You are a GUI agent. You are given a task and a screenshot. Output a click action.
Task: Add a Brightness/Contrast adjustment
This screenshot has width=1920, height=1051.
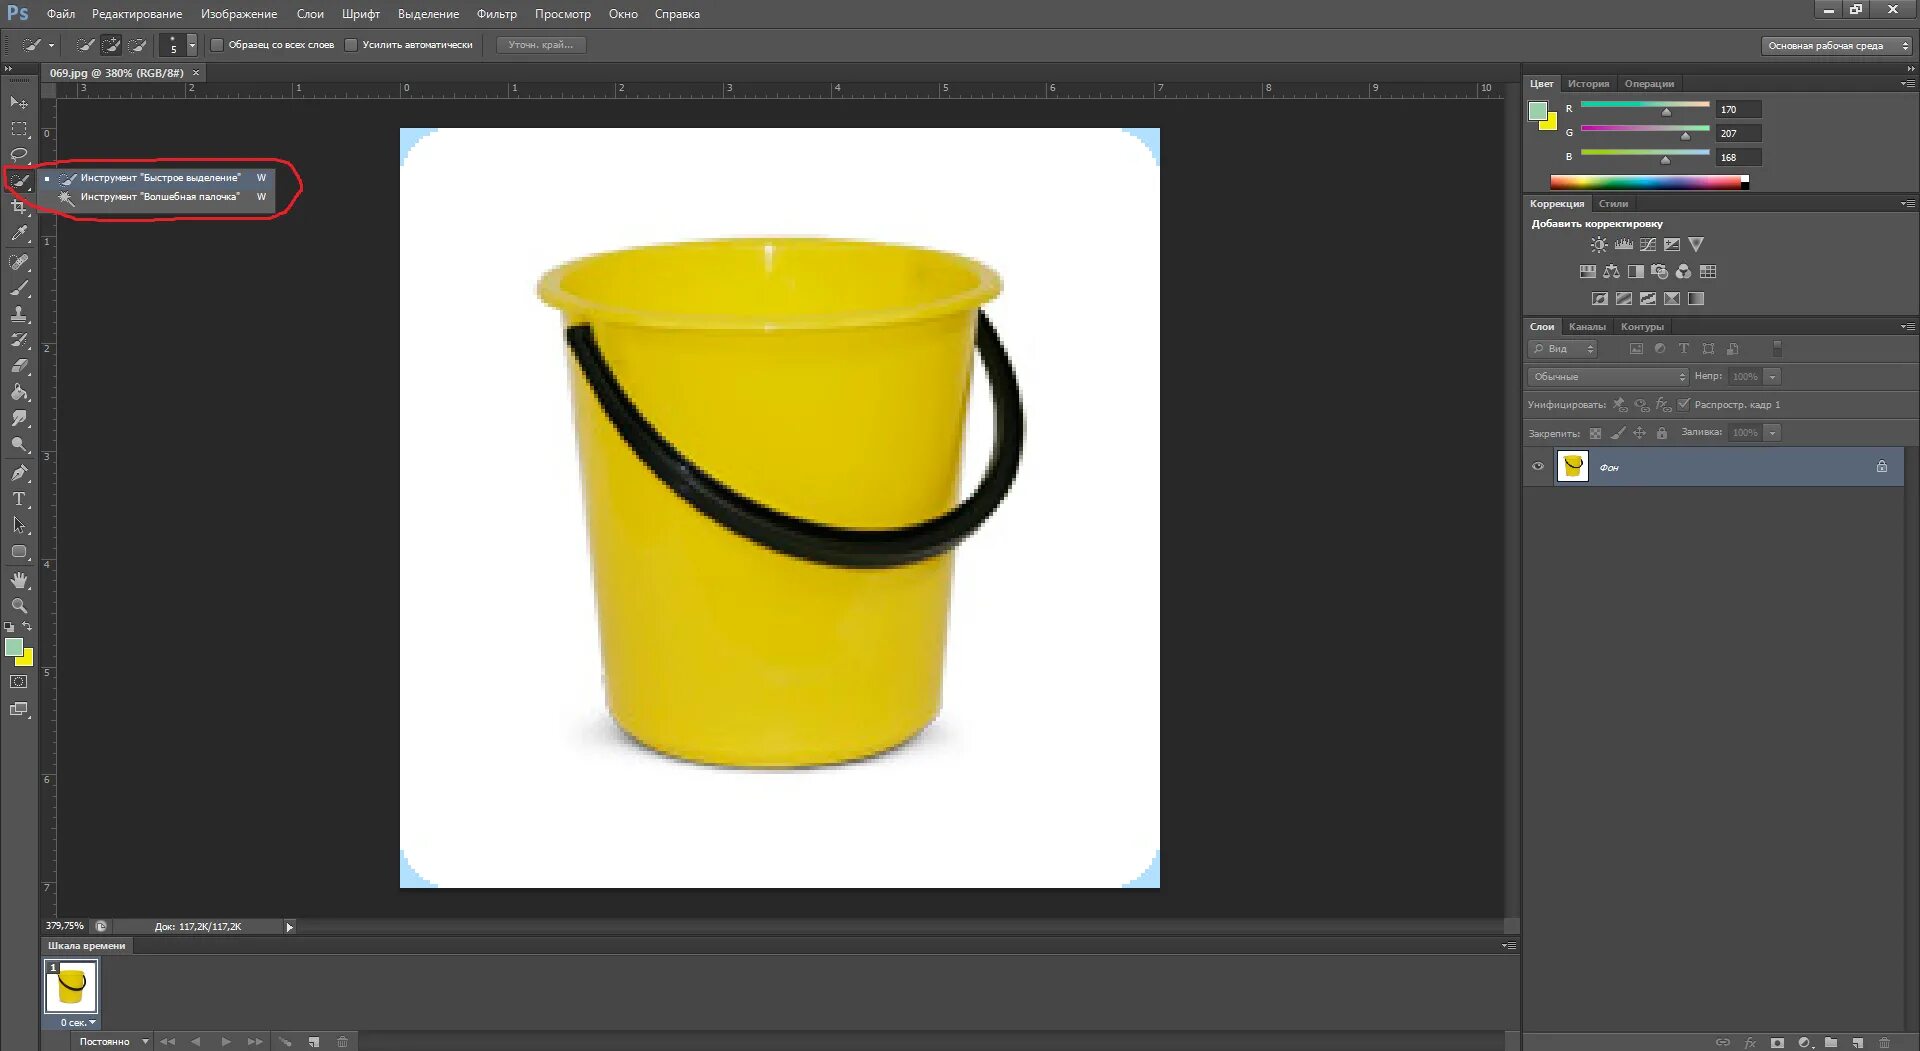[1599, 245]
